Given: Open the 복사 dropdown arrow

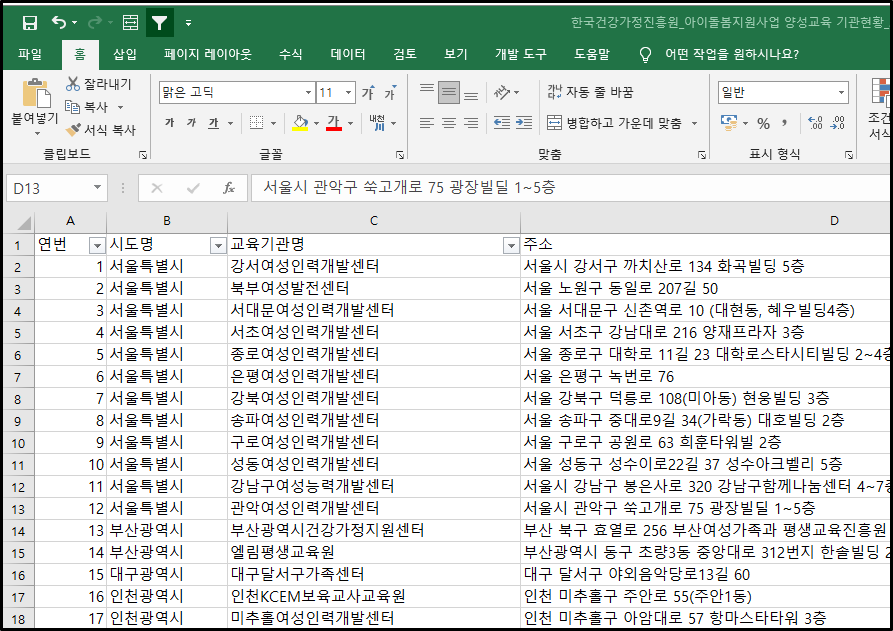Looking at the screenshot, I should point(120,107).
